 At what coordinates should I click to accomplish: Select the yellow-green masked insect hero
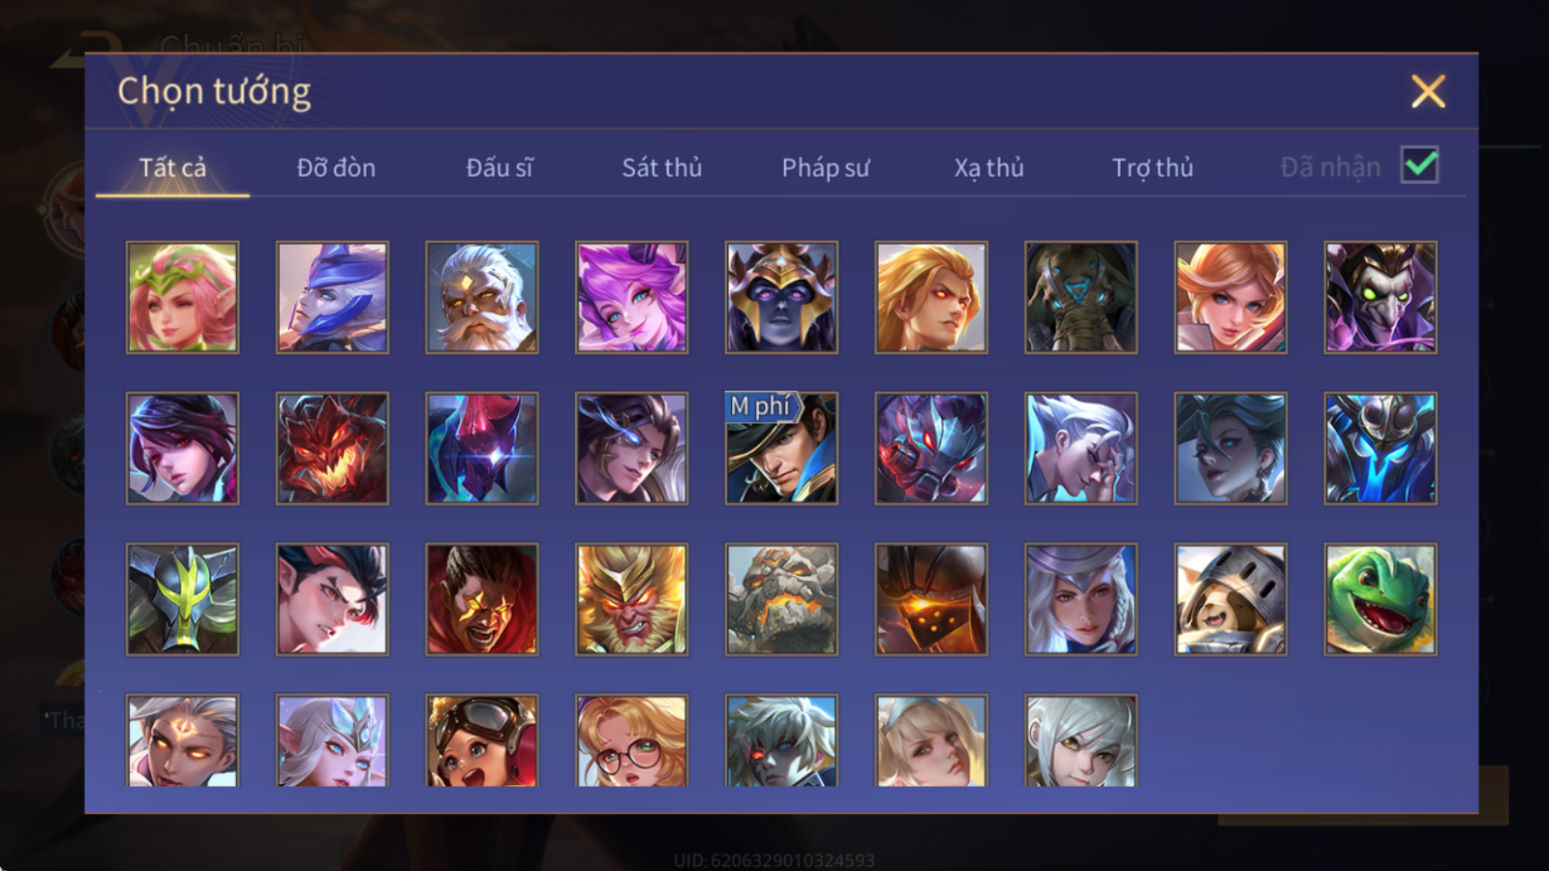(182, 599)
